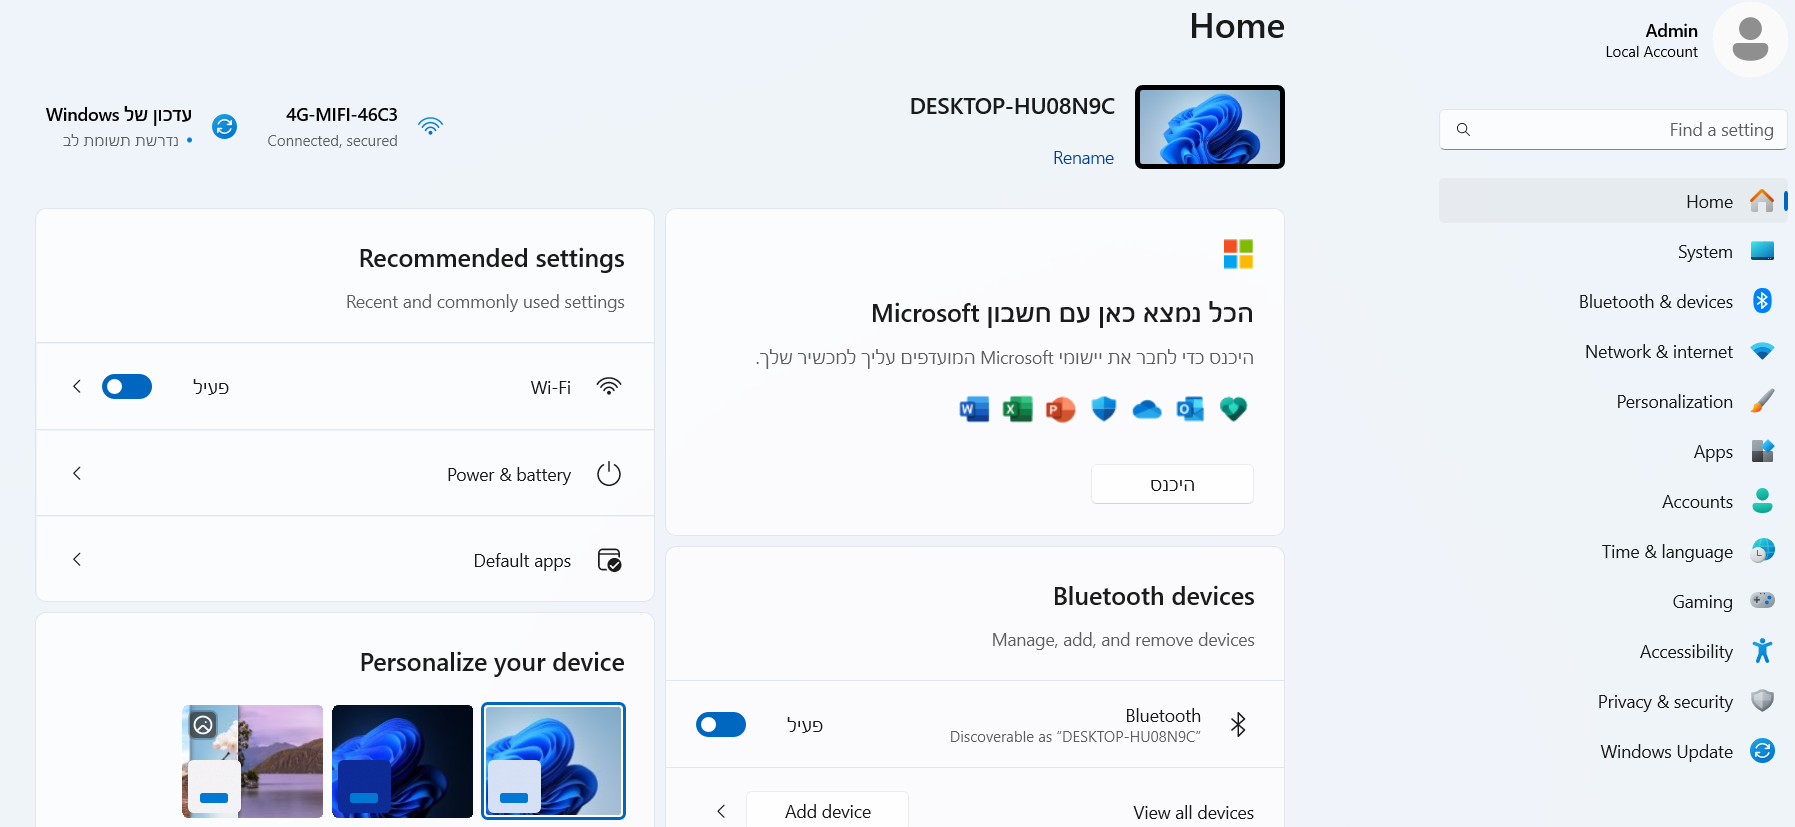Screen dimensions: 1795x827
Task: Open the Personalization menu item
Action: tap(1674, 401)
